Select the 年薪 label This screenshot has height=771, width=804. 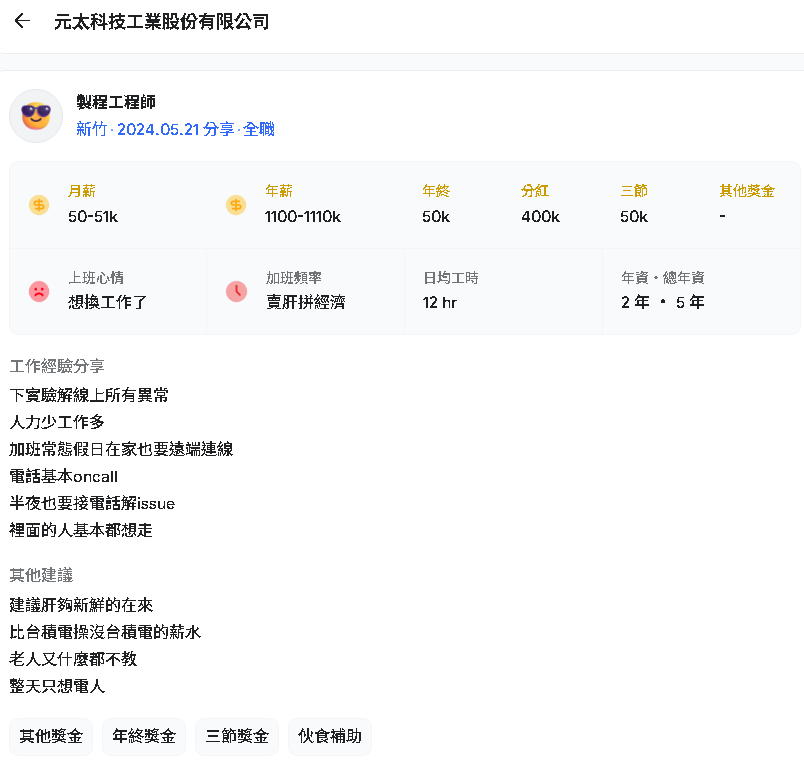(279, 191)
